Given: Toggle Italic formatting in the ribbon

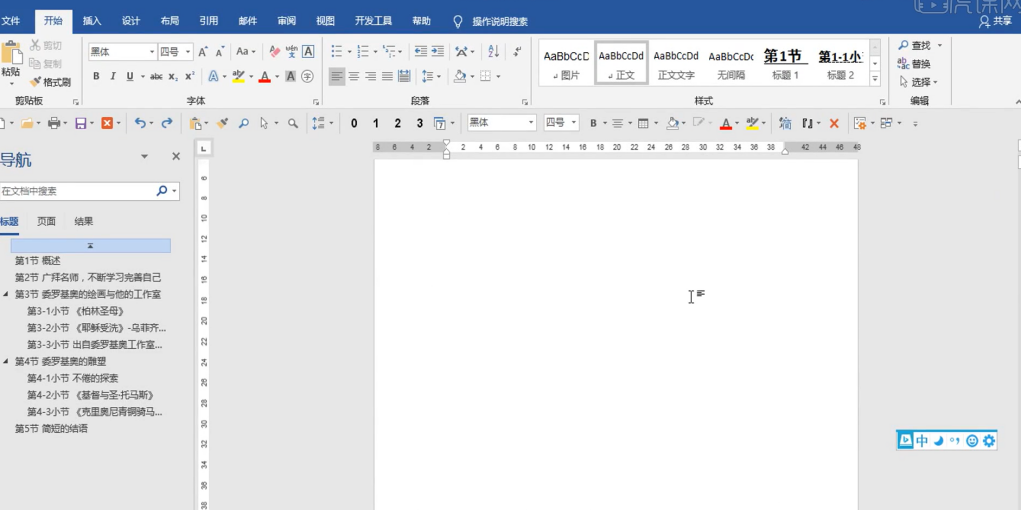Looking at the screenshot, I should (x=113, y=76).
